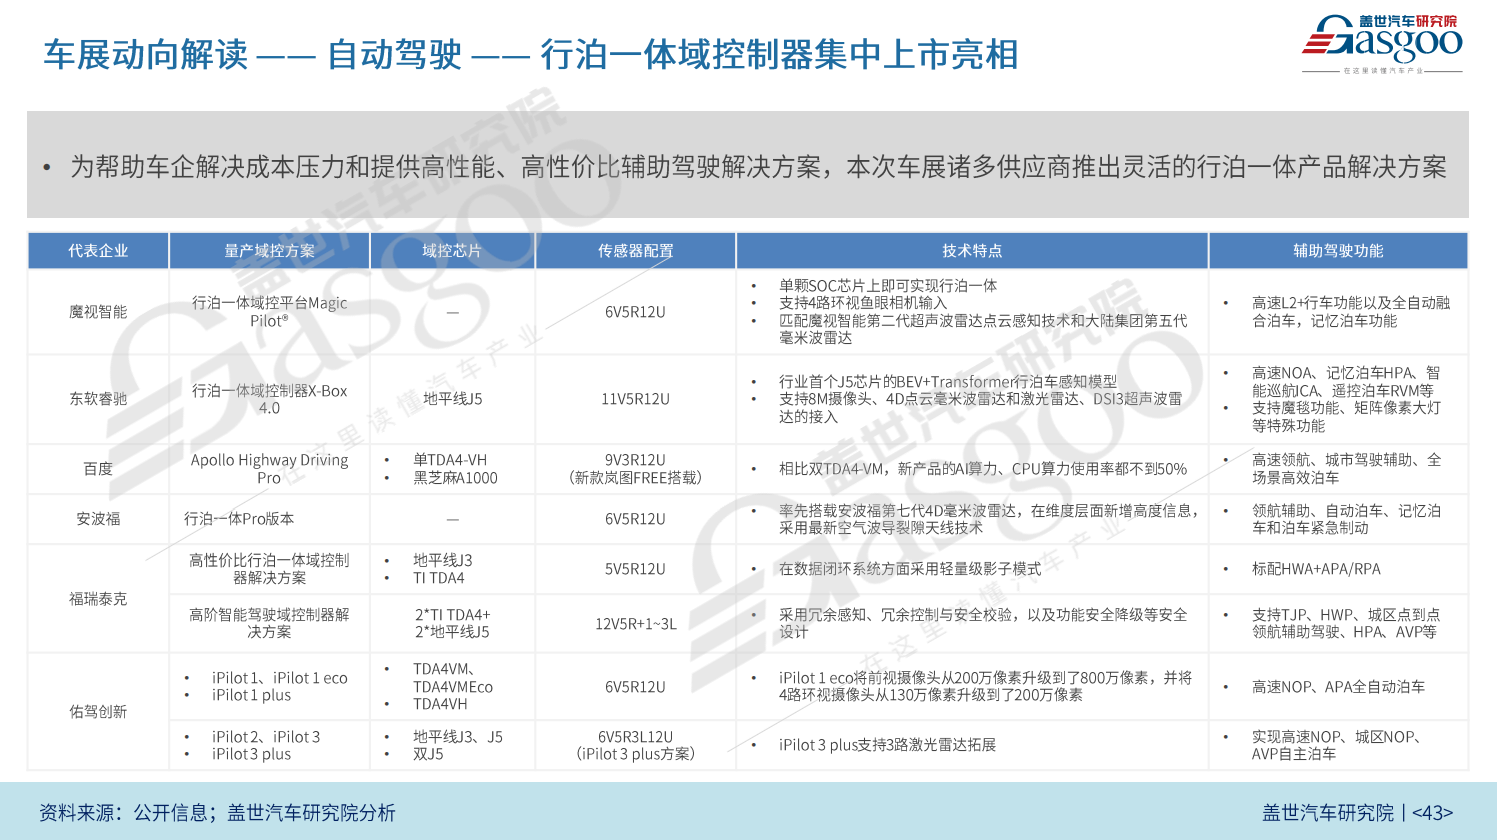Viewport: 1497px width, 840px height.
Task: Click the 高速L2+行车功能 function text
Action: (x=1351, y=312)
